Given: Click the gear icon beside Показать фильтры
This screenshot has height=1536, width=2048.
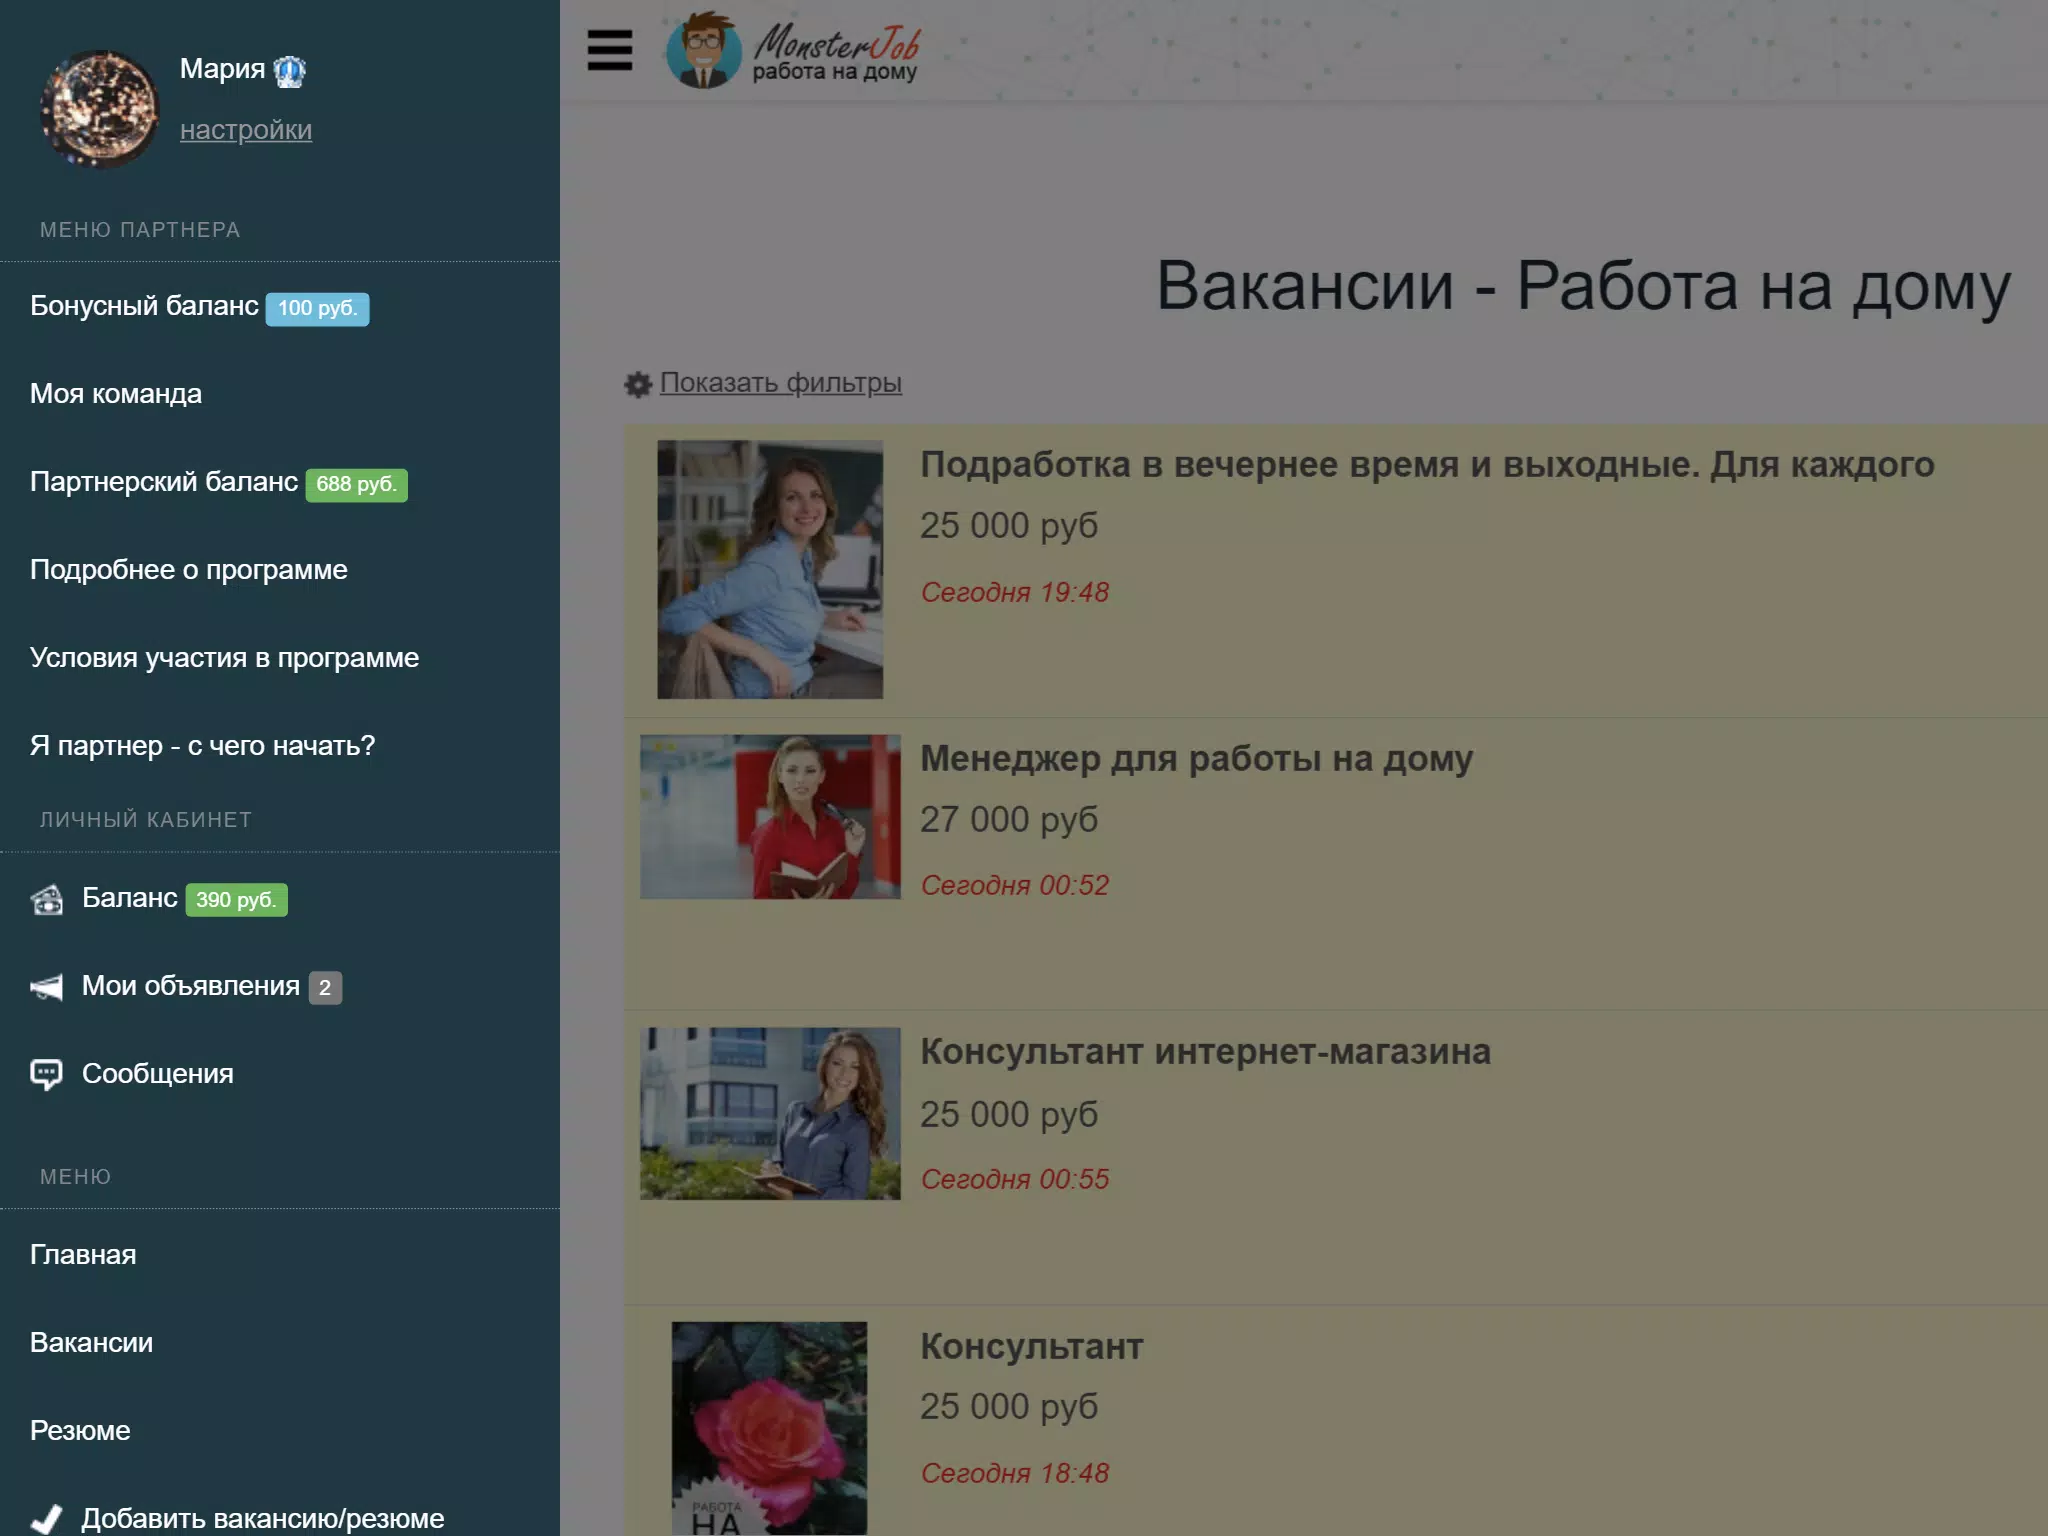Looking at the screenshot, I should [x=637, y=384].
